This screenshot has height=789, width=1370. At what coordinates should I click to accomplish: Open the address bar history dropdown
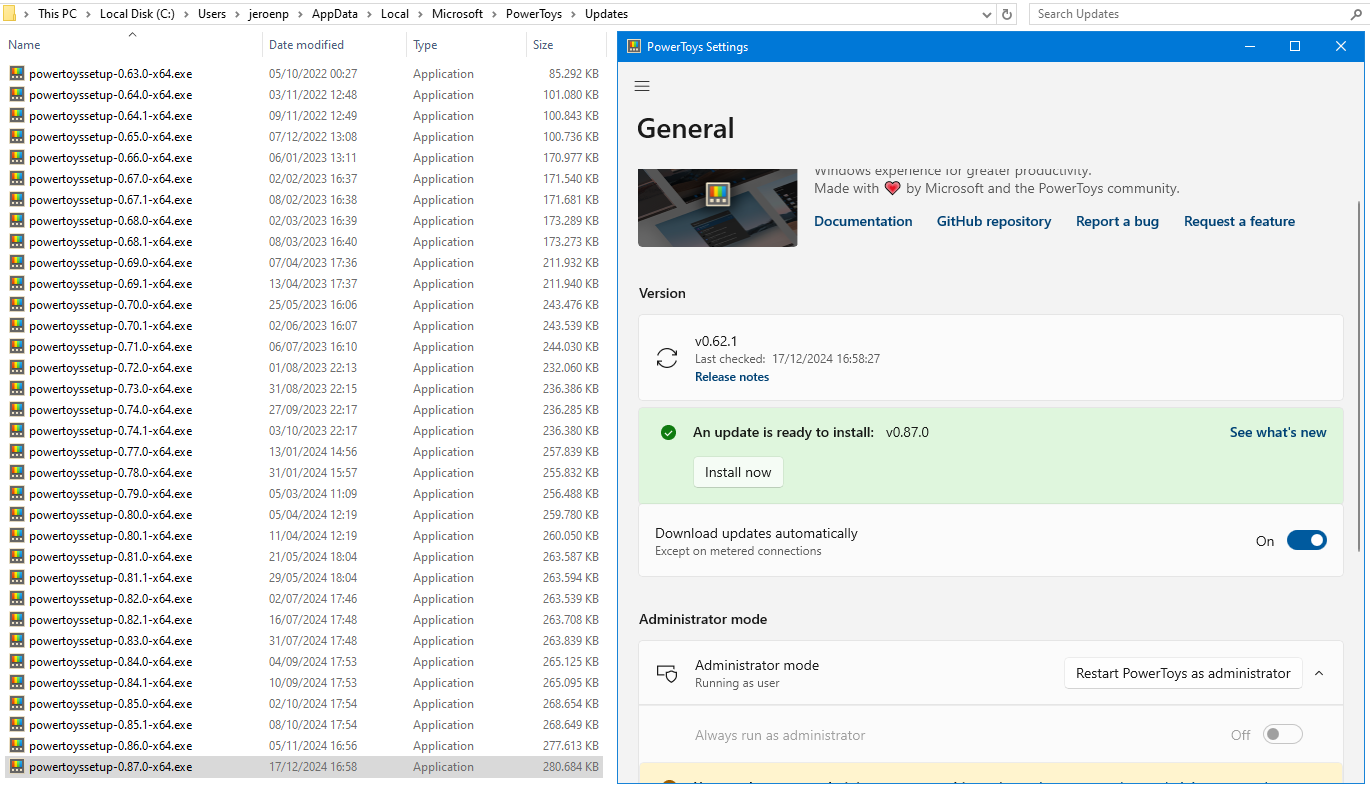click(x=986, y=13)
